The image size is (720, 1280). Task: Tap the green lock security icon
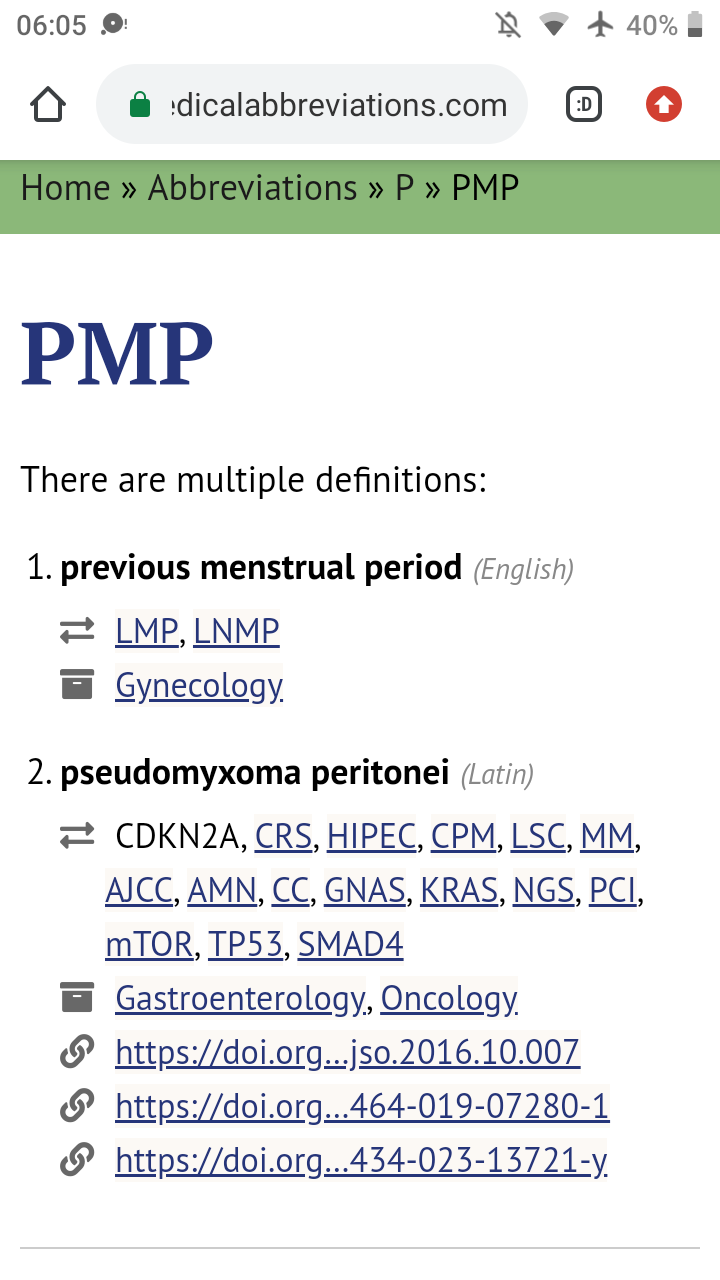pyautogui.click(x=141, y=104)
